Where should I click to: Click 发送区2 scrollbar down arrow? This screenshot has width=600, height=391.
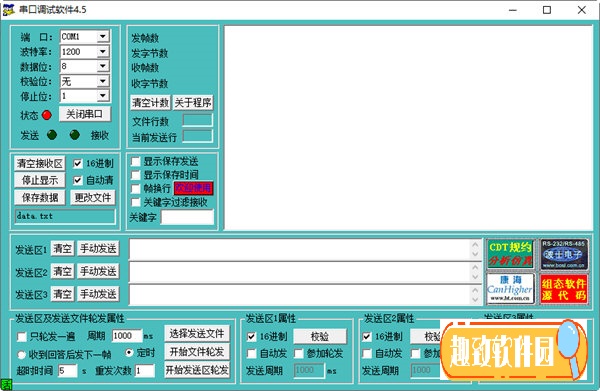tap(475, 277)
